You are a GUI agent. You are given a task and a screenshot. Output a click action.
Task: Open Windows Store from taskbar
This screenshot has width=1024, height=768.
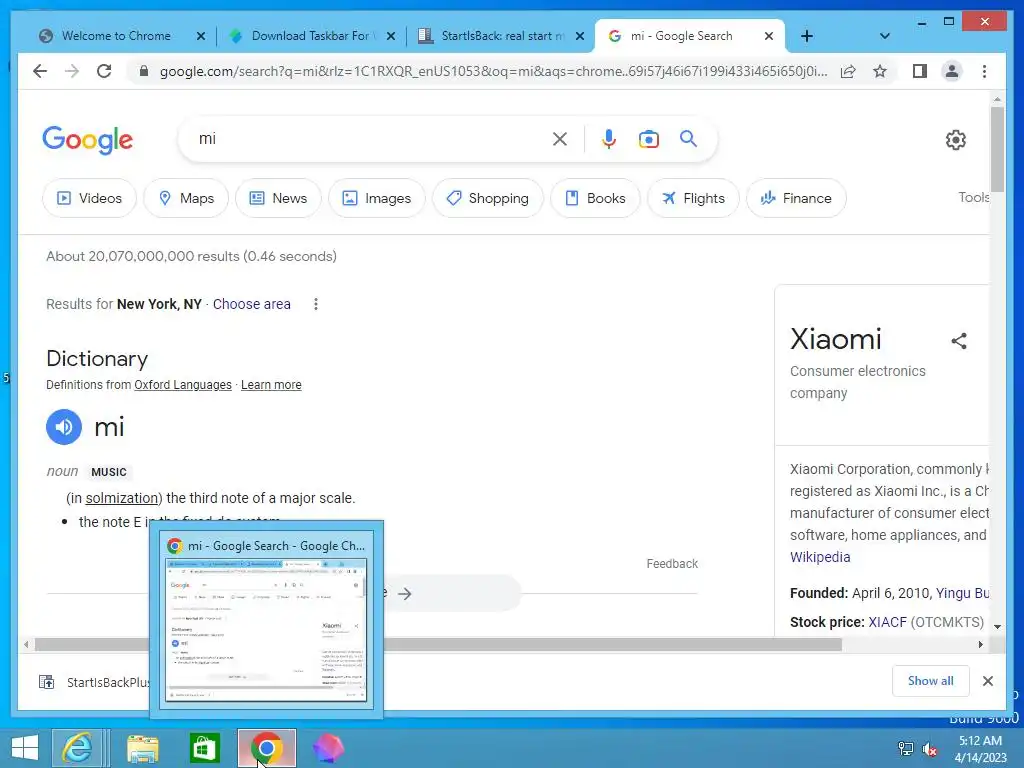coord(204,748)
